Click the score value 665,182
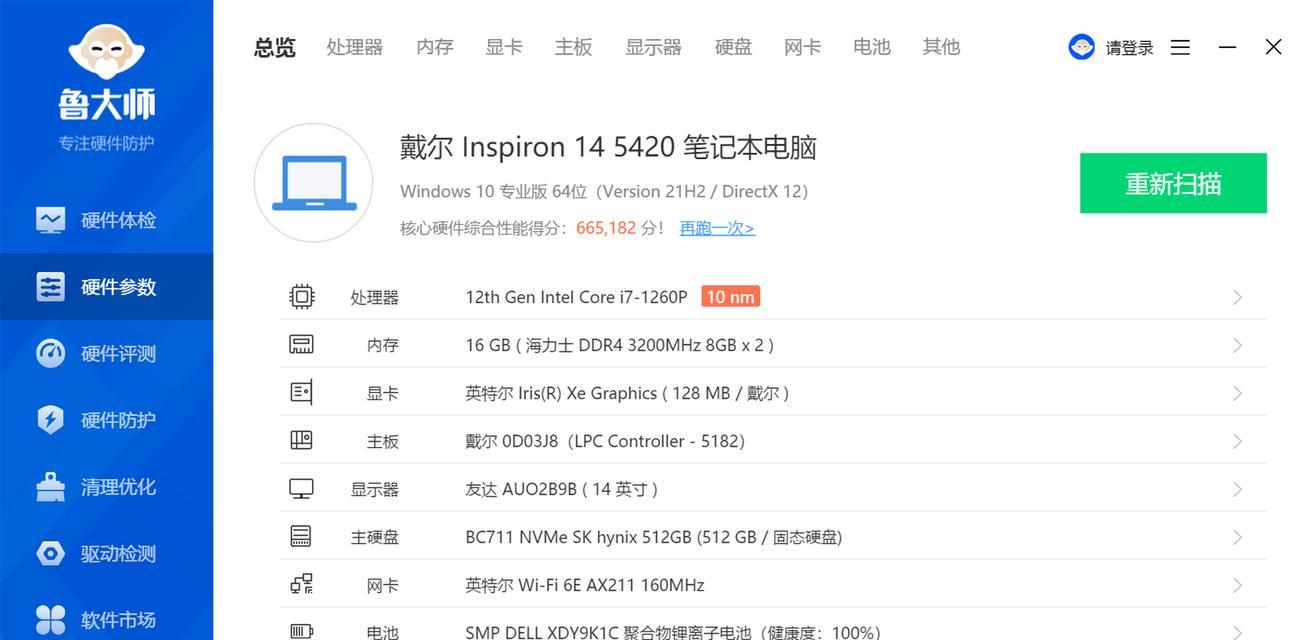Image resolution: width=1307 pixels, height=640 pixels. pyautogui.click(x=606, y=228)
